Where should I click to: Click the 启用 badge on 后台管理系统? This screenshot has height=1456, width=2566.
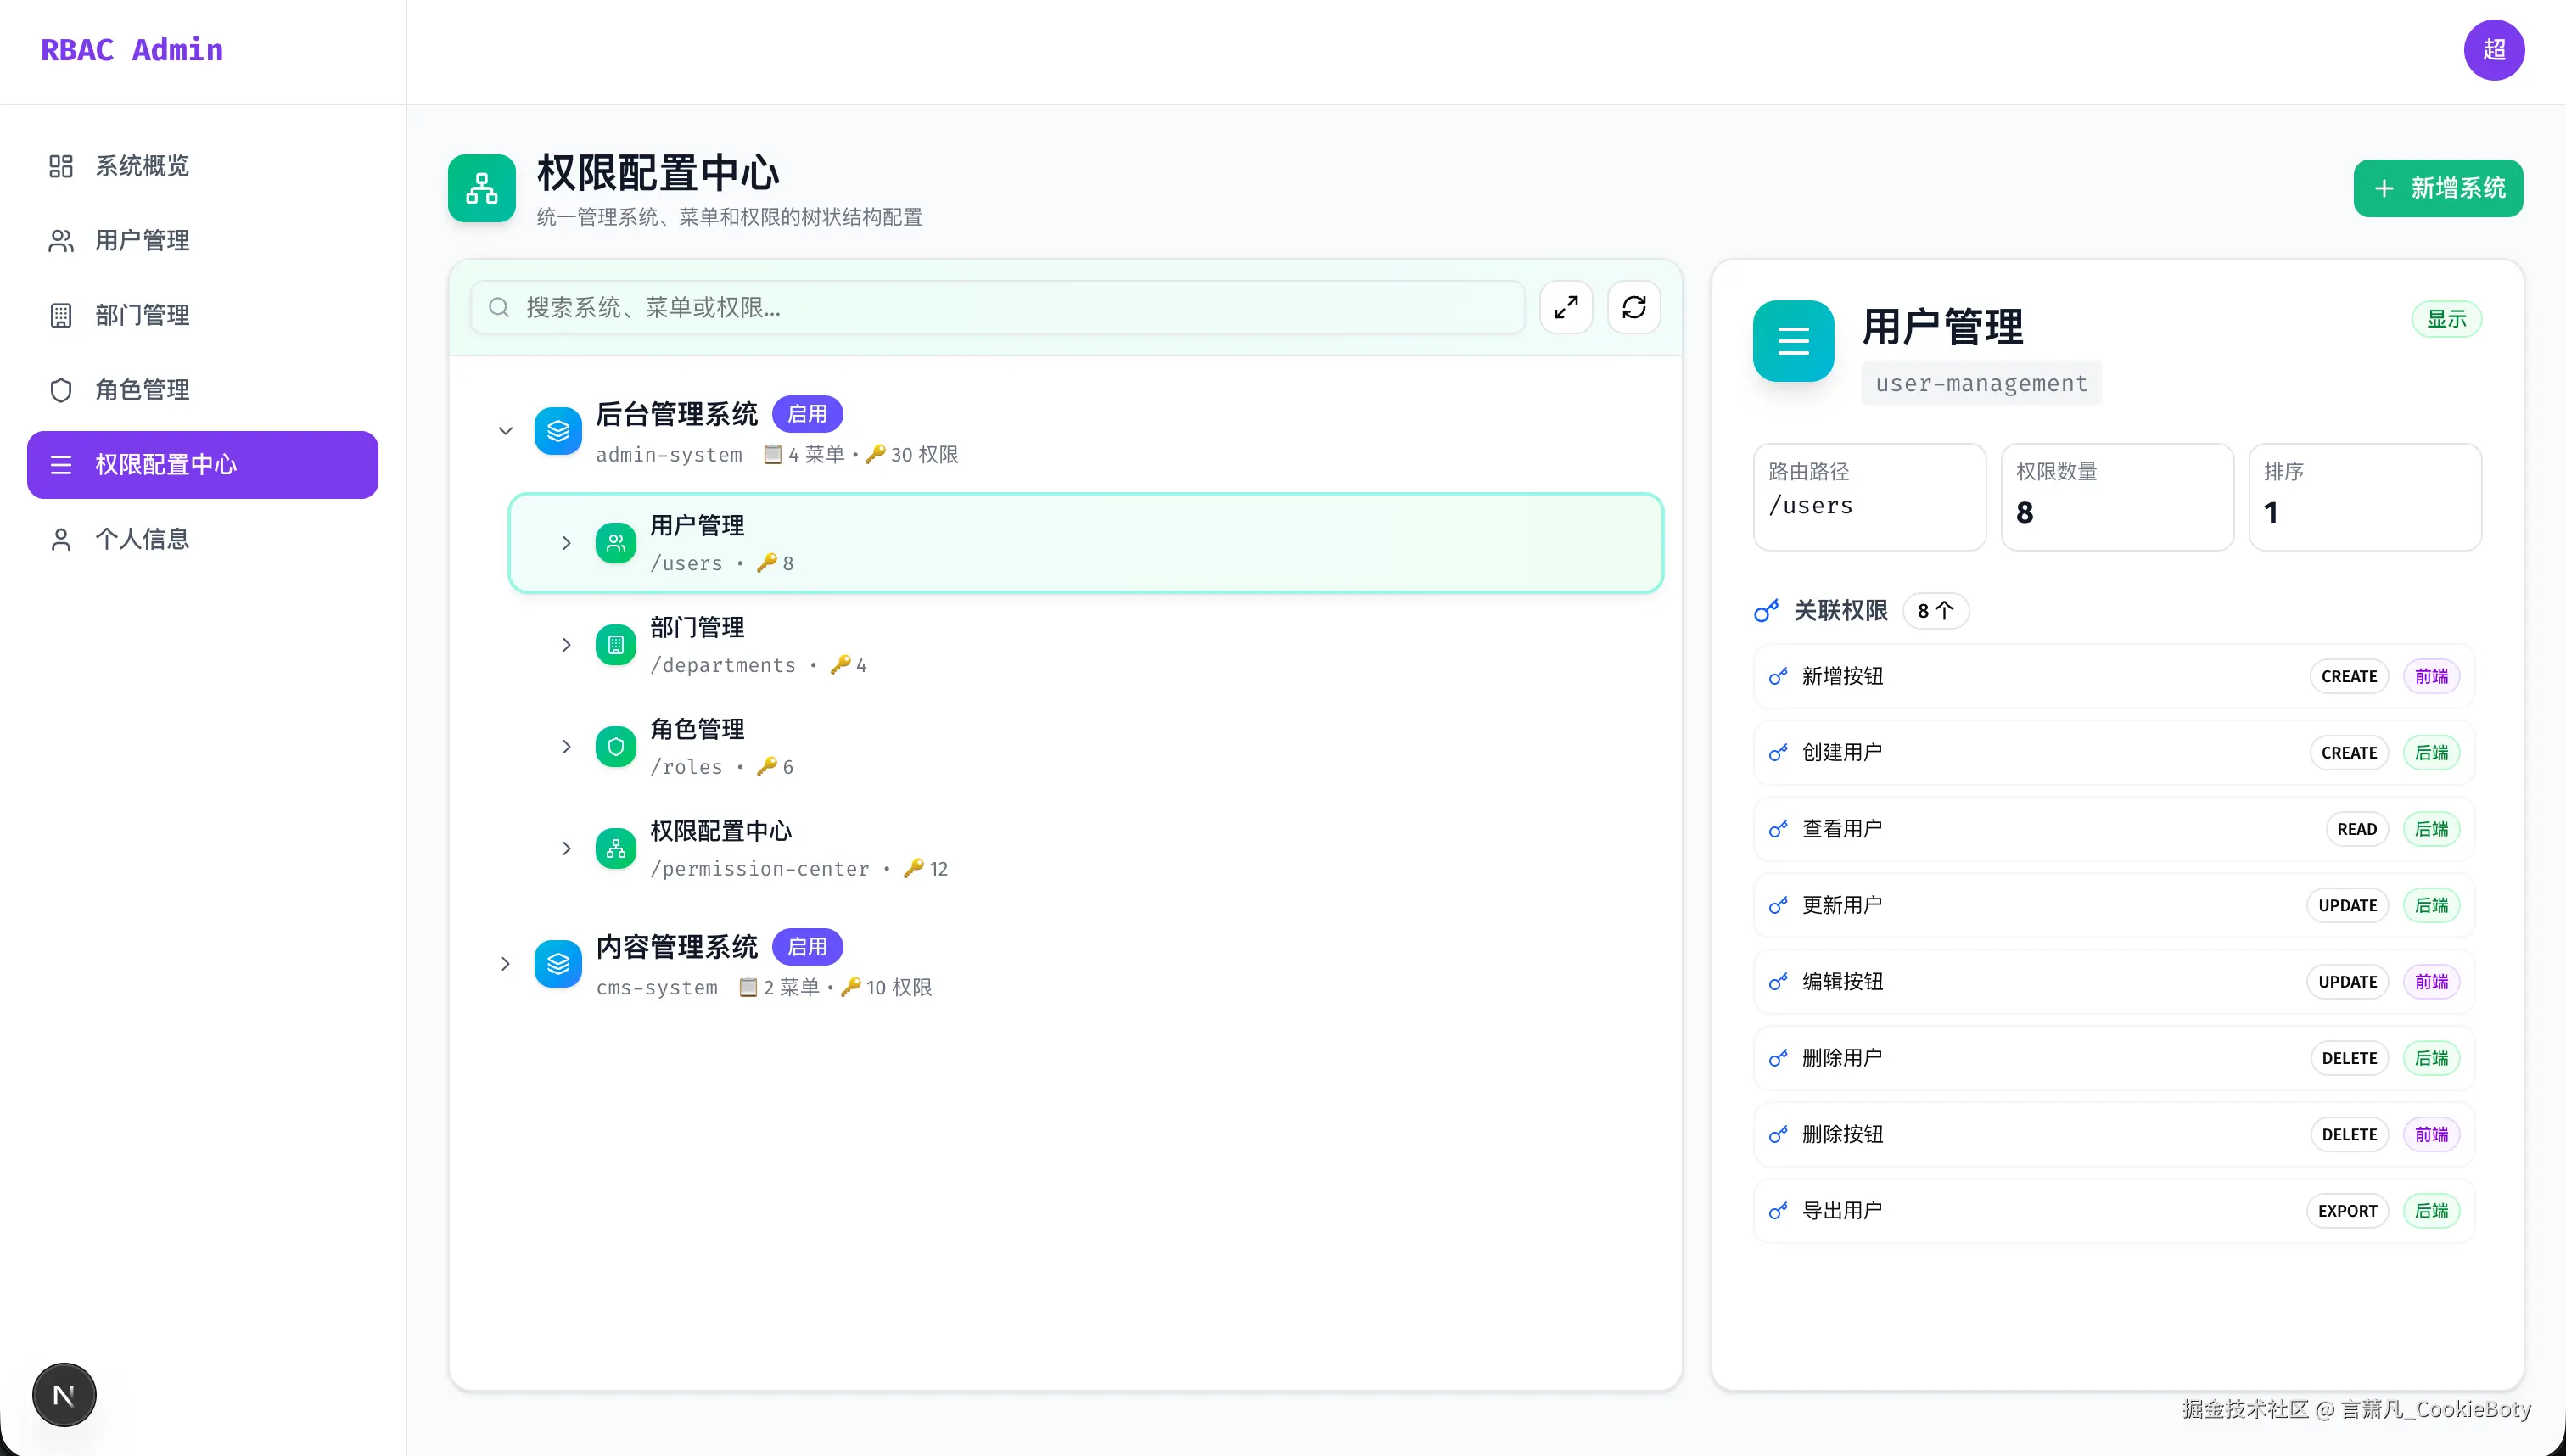pos(807,414)
